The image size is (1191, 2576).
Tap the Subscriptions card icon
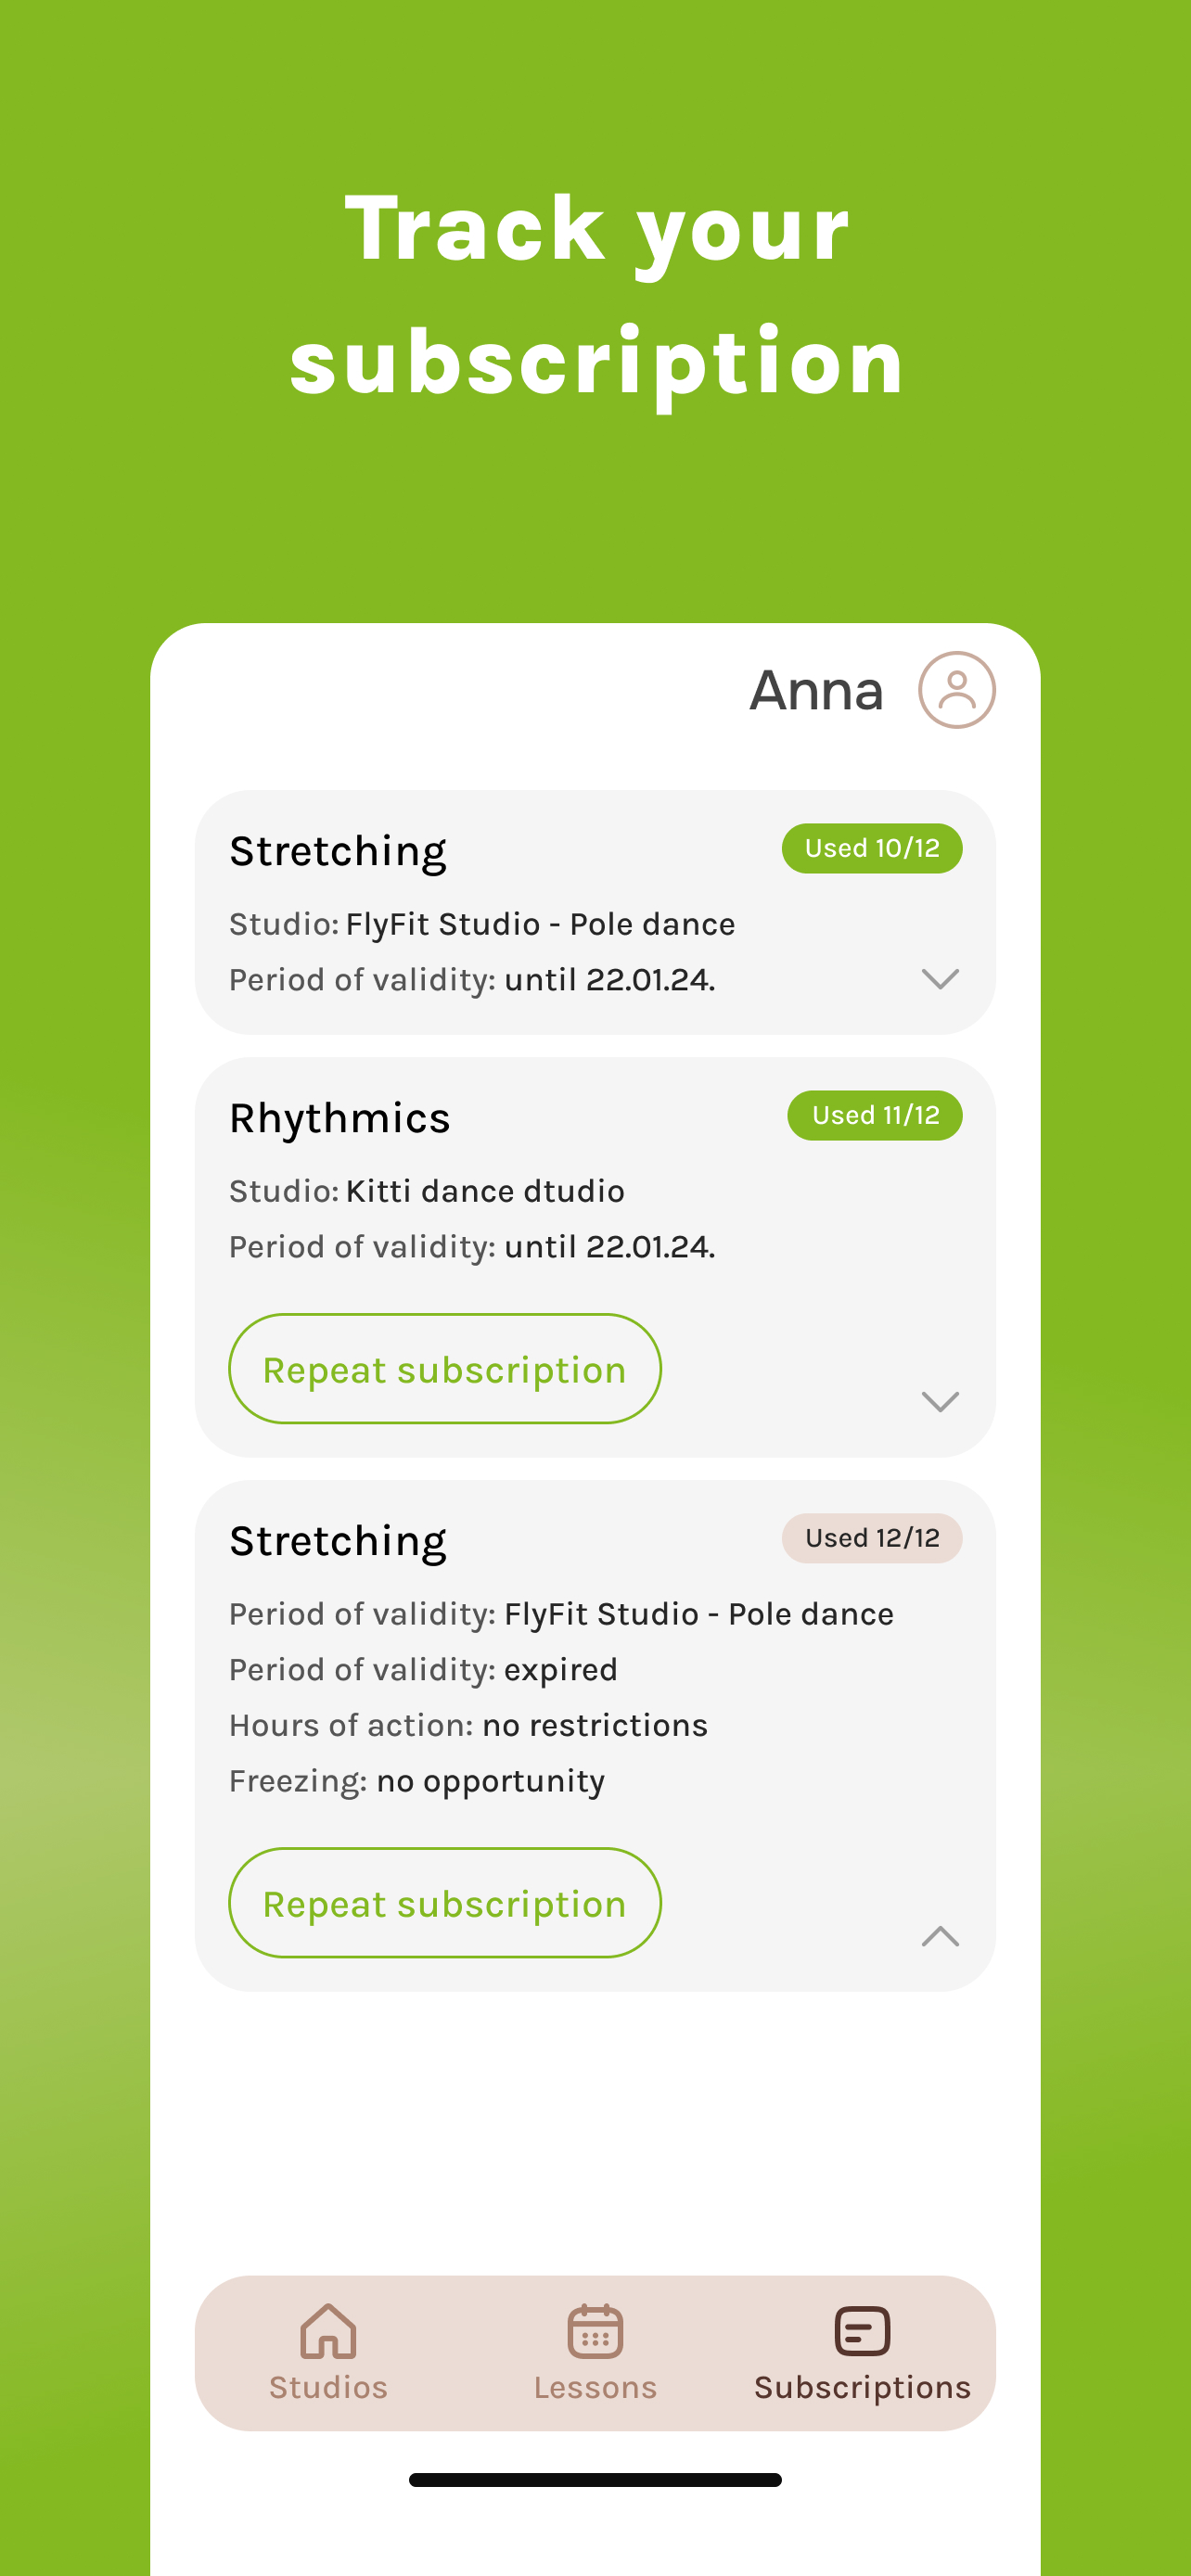point(862,2331)
